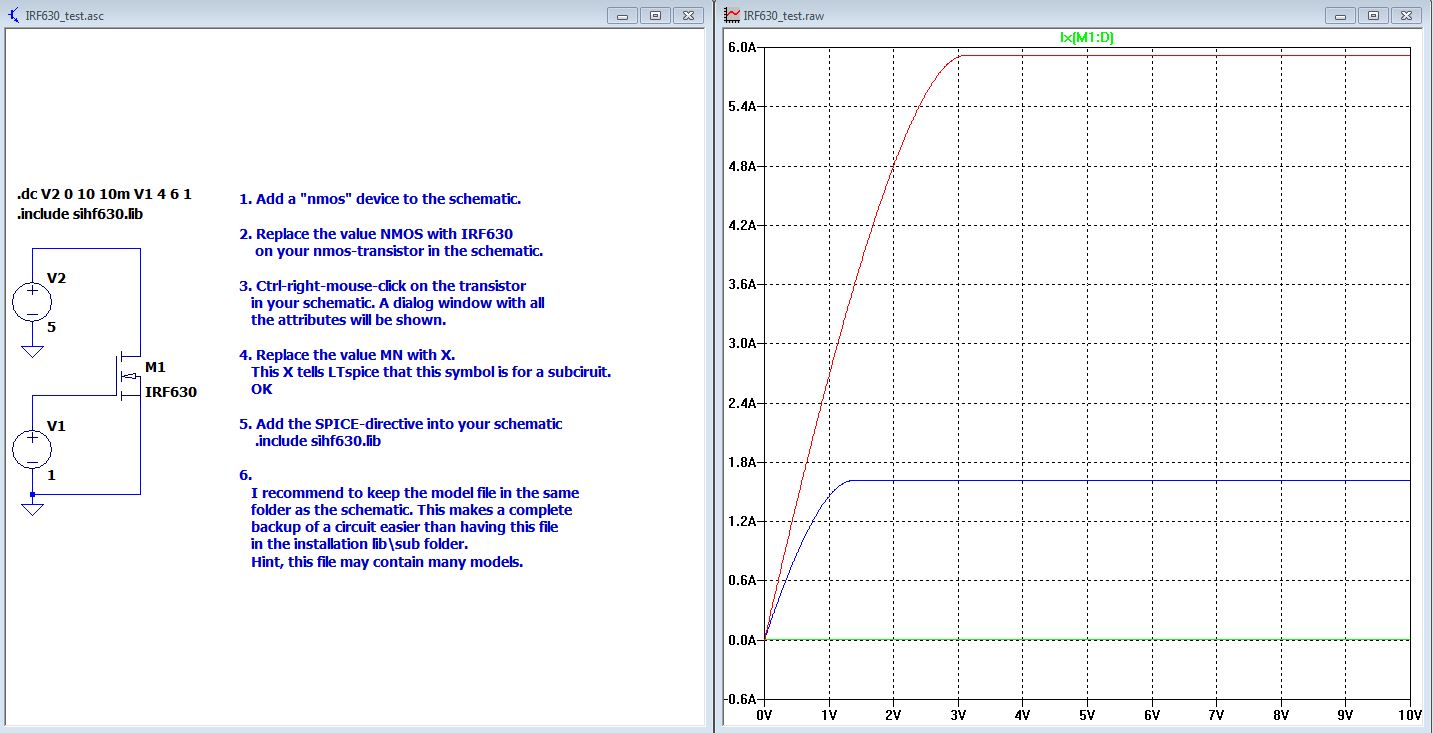The width and height of the screenshot is (1433, 733).
Task: Click the .dc sweep directive text
Action: [104, 194]
